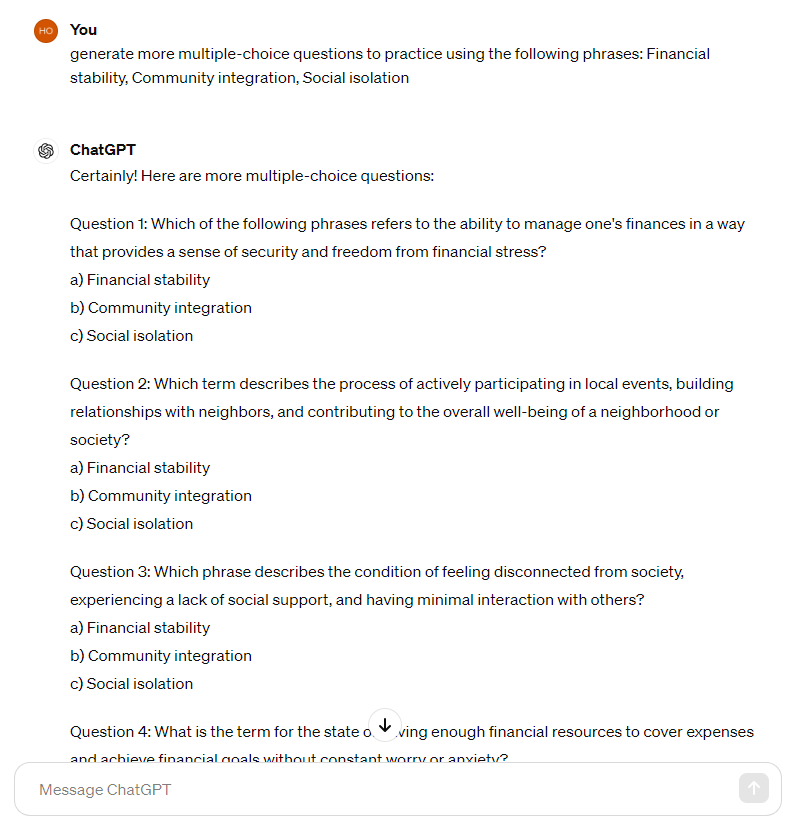Select option c) Social isolation under Question 1
This screenshot has width=801, height=820.
coord(131,336)
